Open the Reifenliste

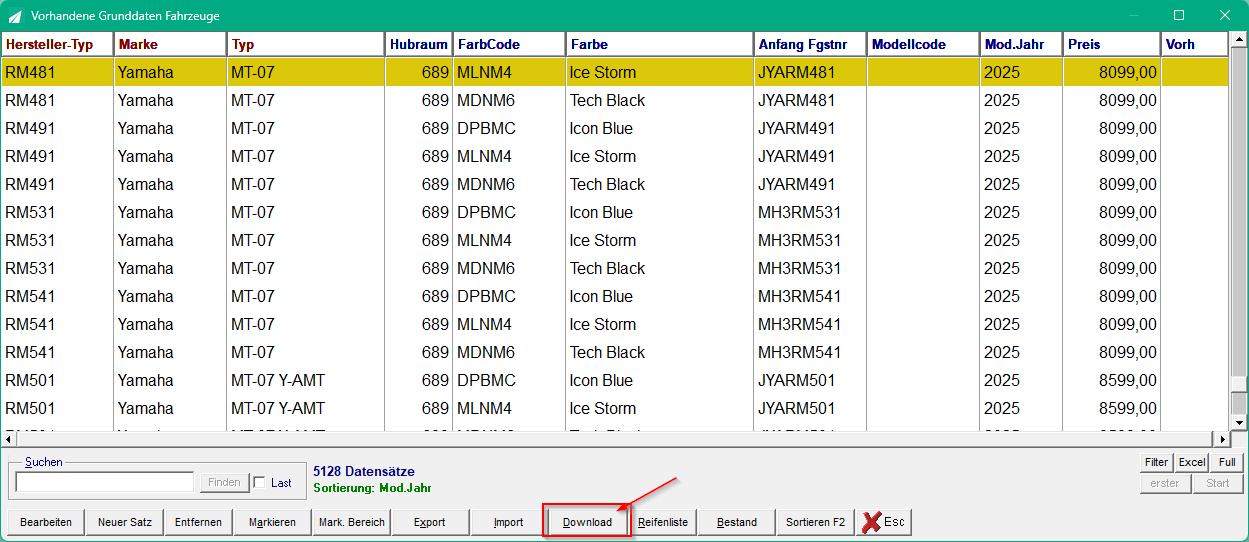(663, 522)
